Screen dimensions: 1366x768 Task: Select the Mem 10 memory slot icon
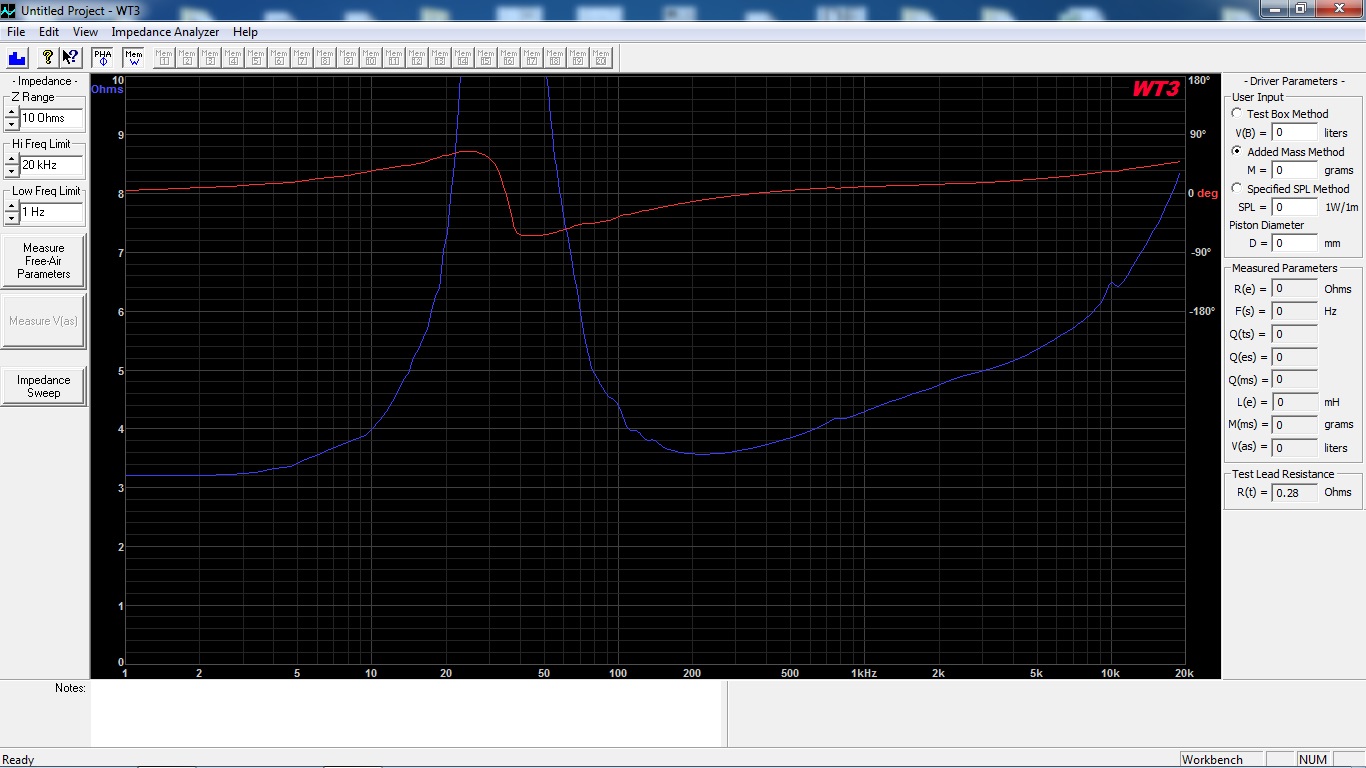tap(371, 58)
